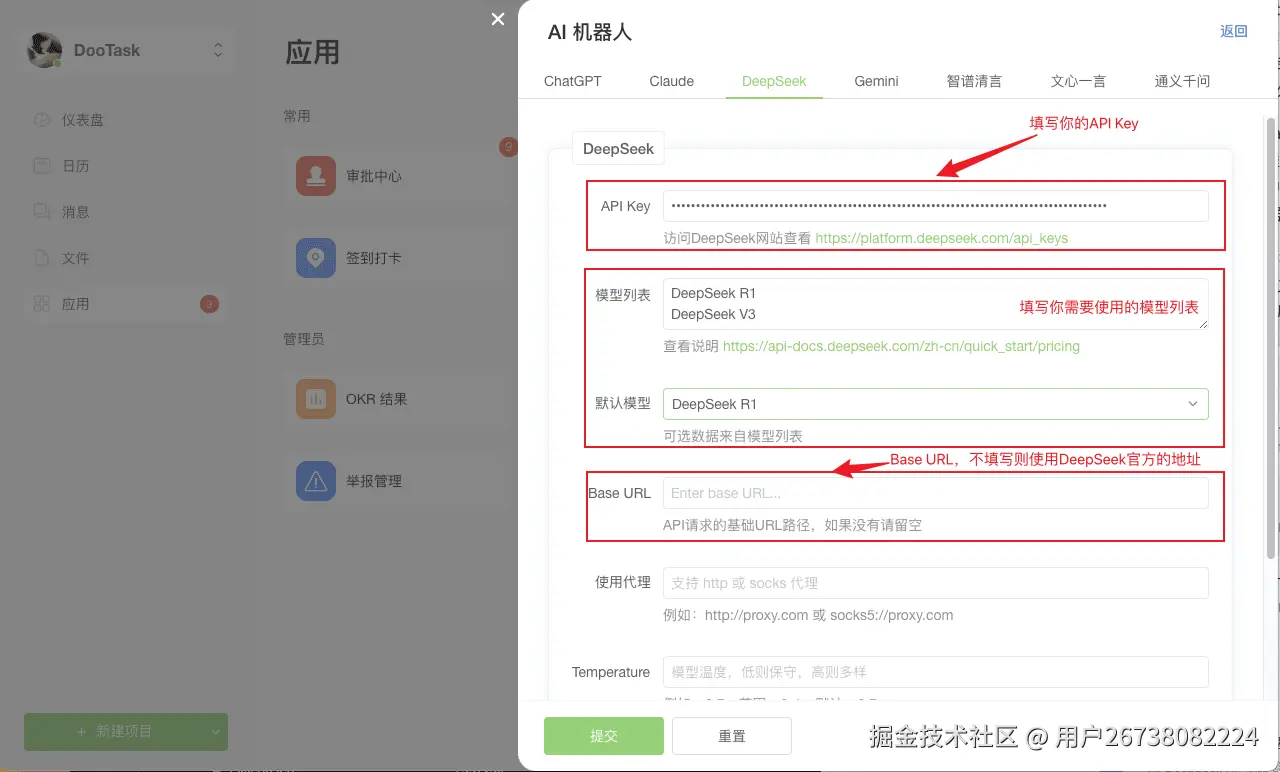Open the 仪表盘 dashboard sidebar item
This screenshot has height=772, width=1280.
126,120
